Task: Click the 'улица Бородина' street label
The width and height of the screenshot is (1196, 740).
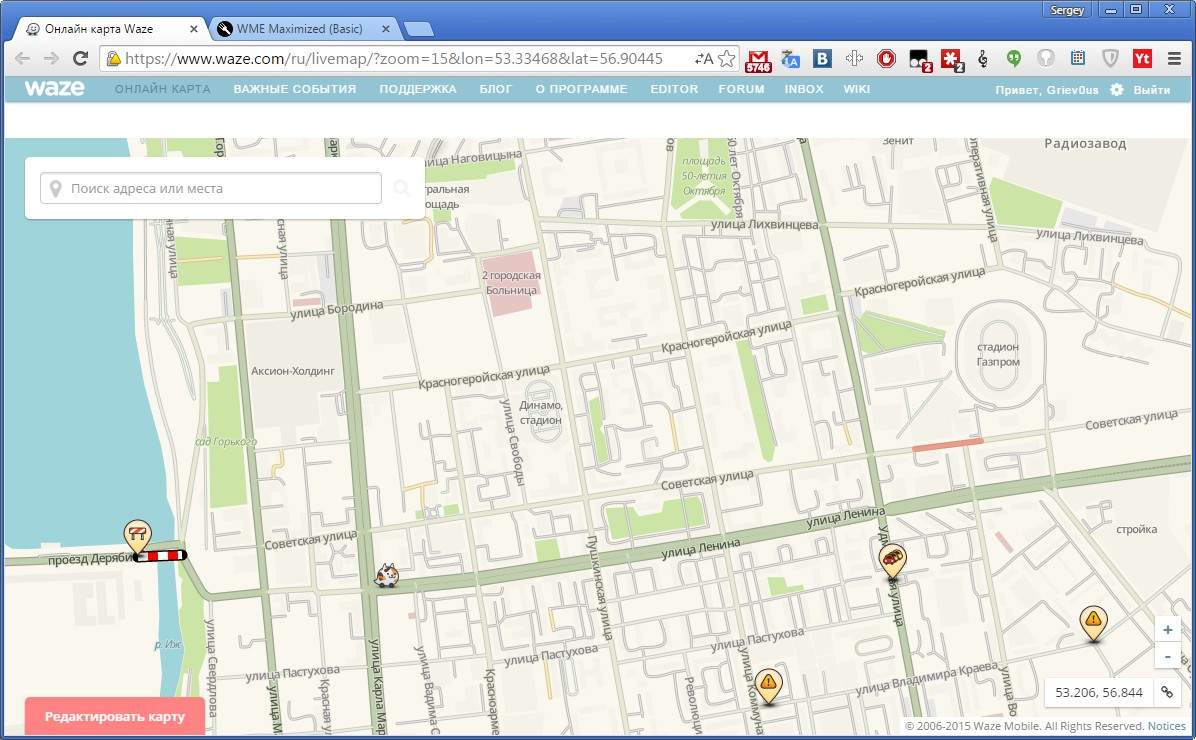Action: coord(336,308)
